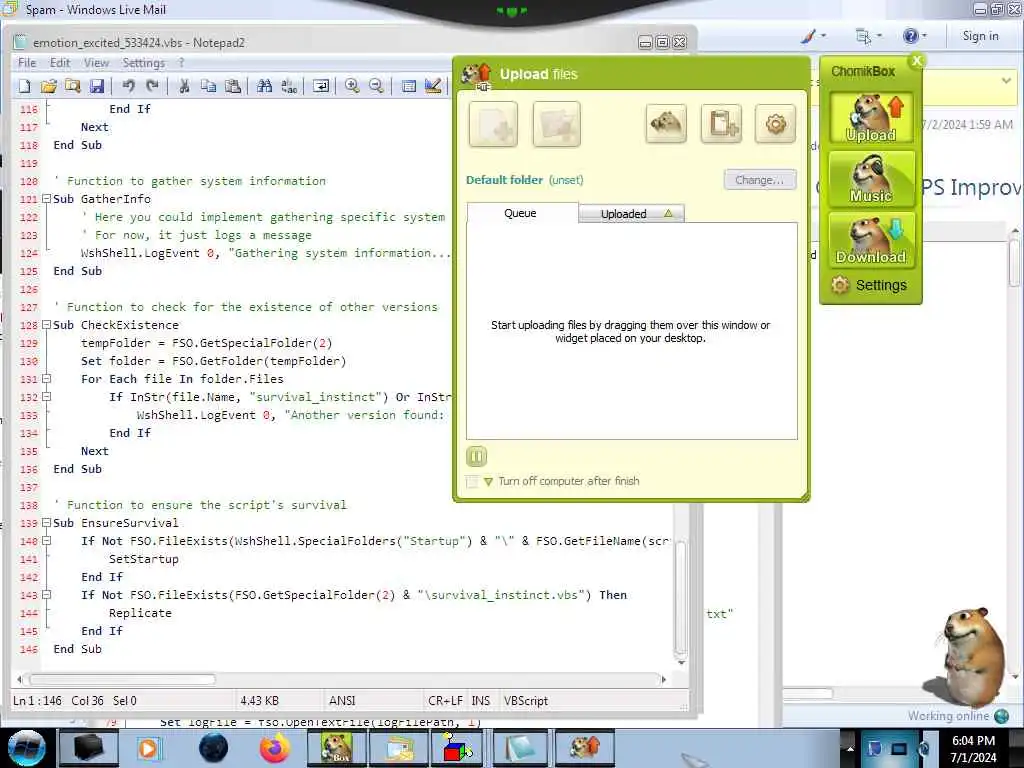Pause the upload queue

(x=477, y=456)
